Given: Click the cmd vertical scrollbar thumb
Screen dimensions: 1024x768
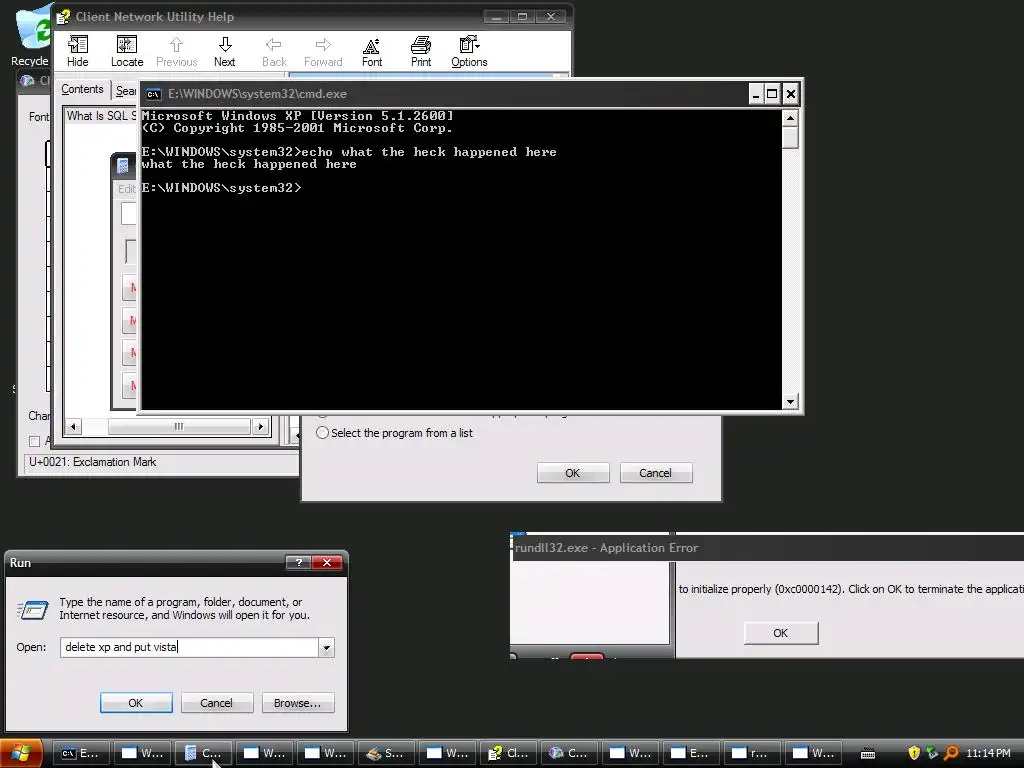Looking at the screenshot, I should pos(790,138).
